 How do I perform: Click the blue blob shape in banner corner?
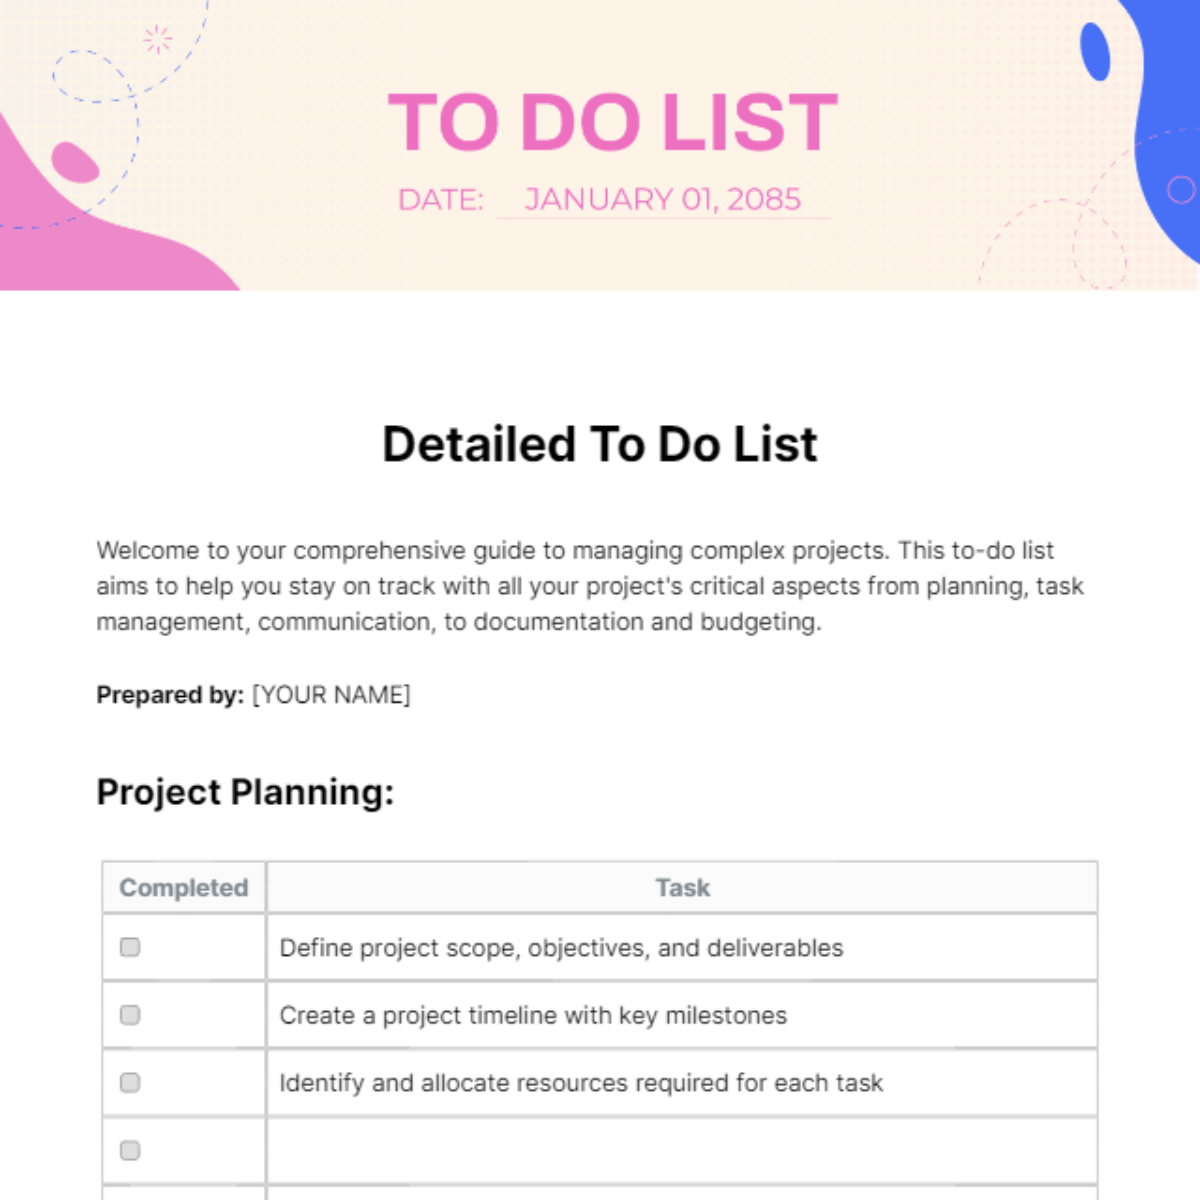(x=1158, y=130)
